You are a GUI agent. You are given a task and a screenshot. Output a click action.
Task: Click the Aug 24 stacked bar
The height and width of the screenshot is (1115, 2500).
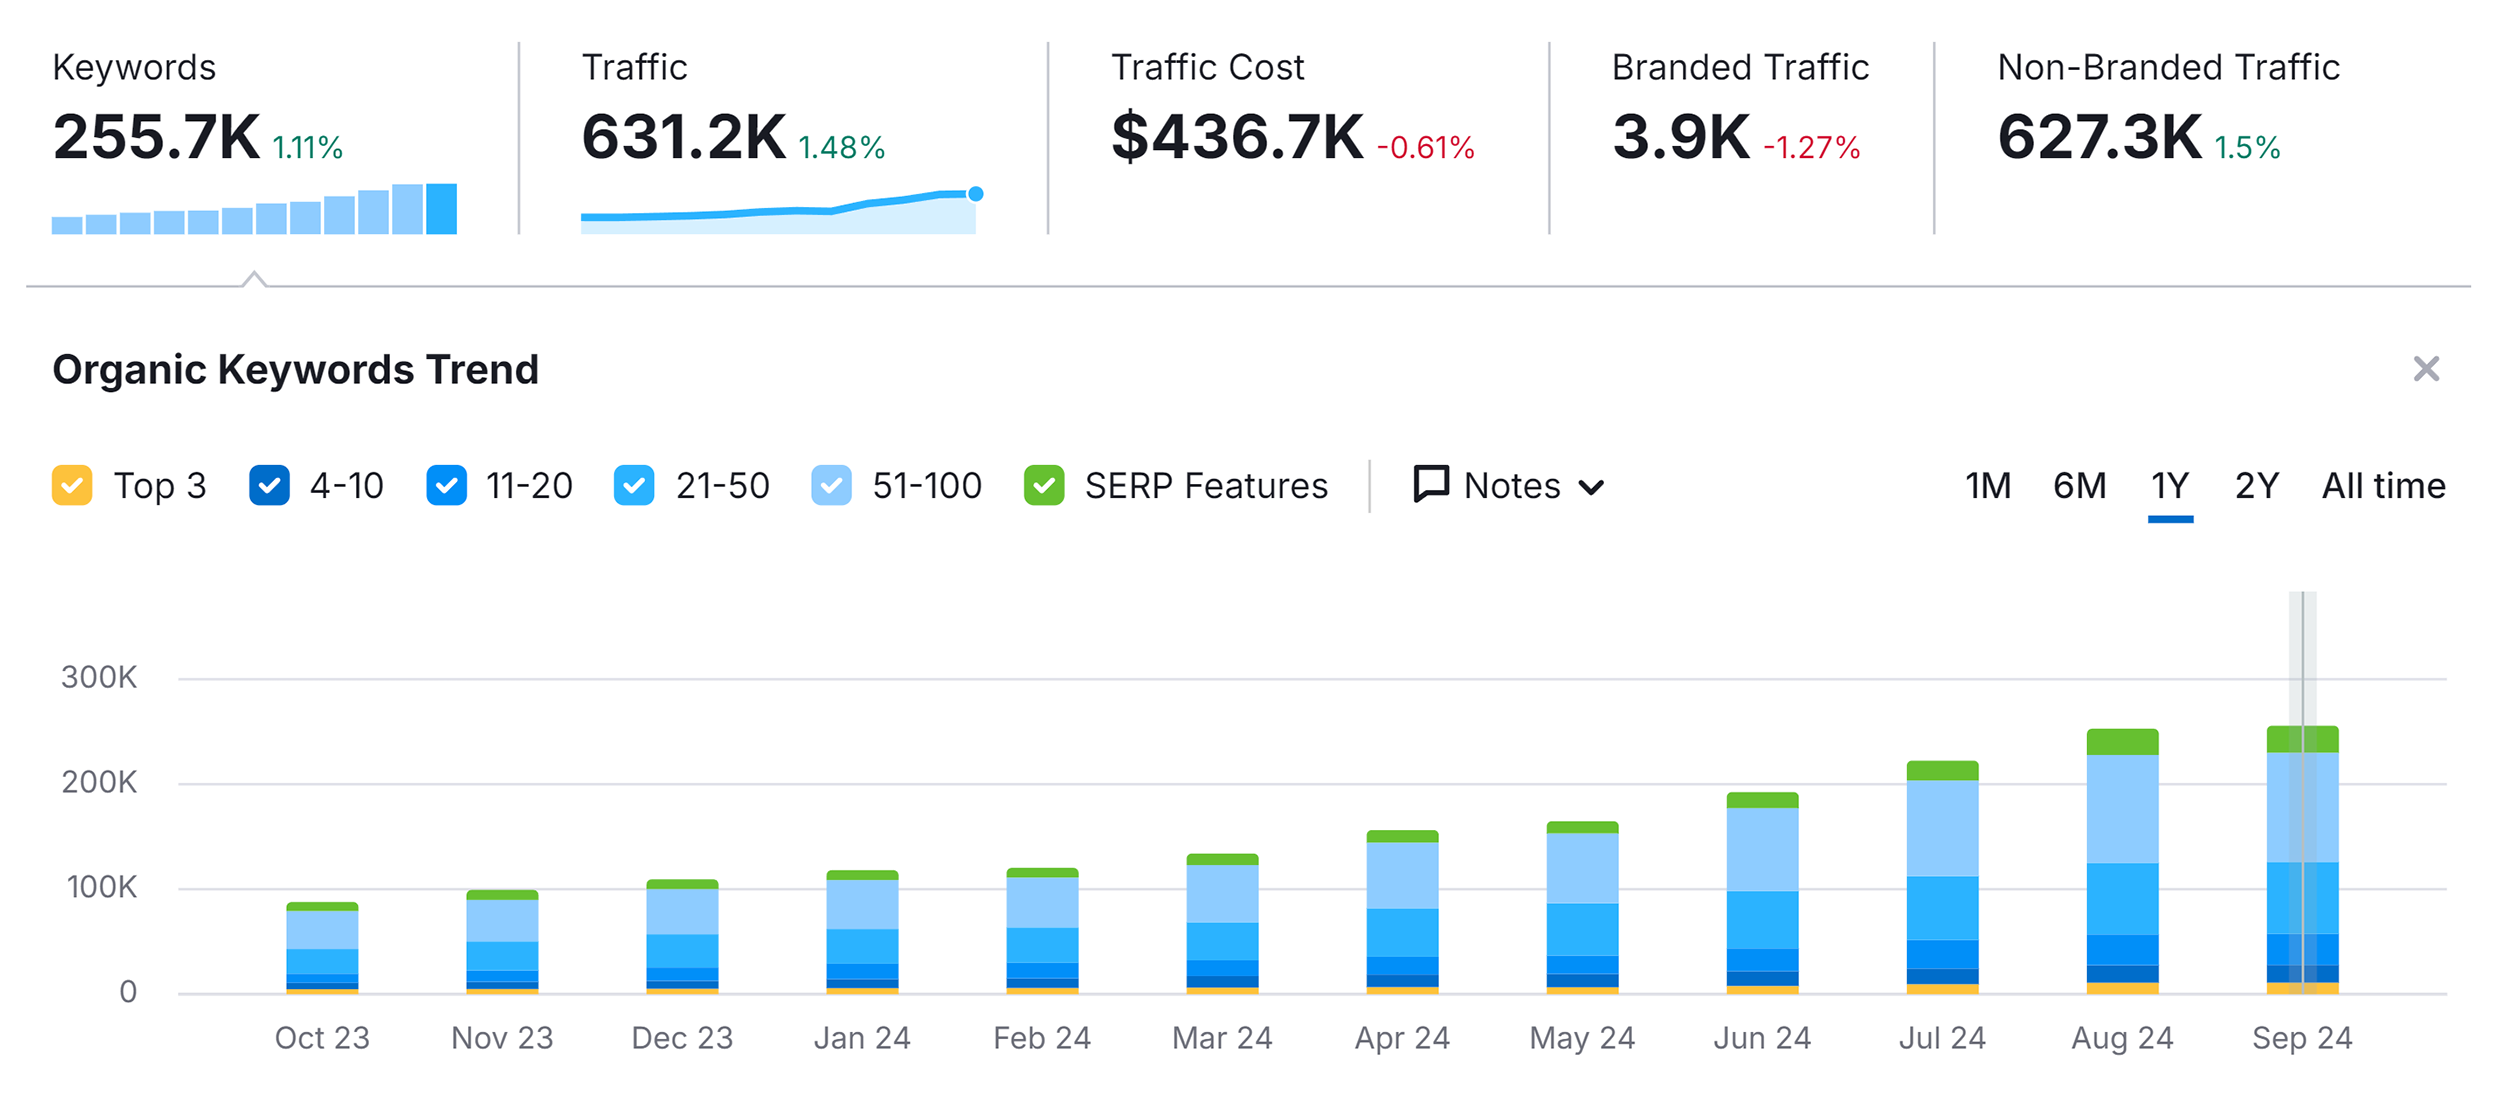2122,860
